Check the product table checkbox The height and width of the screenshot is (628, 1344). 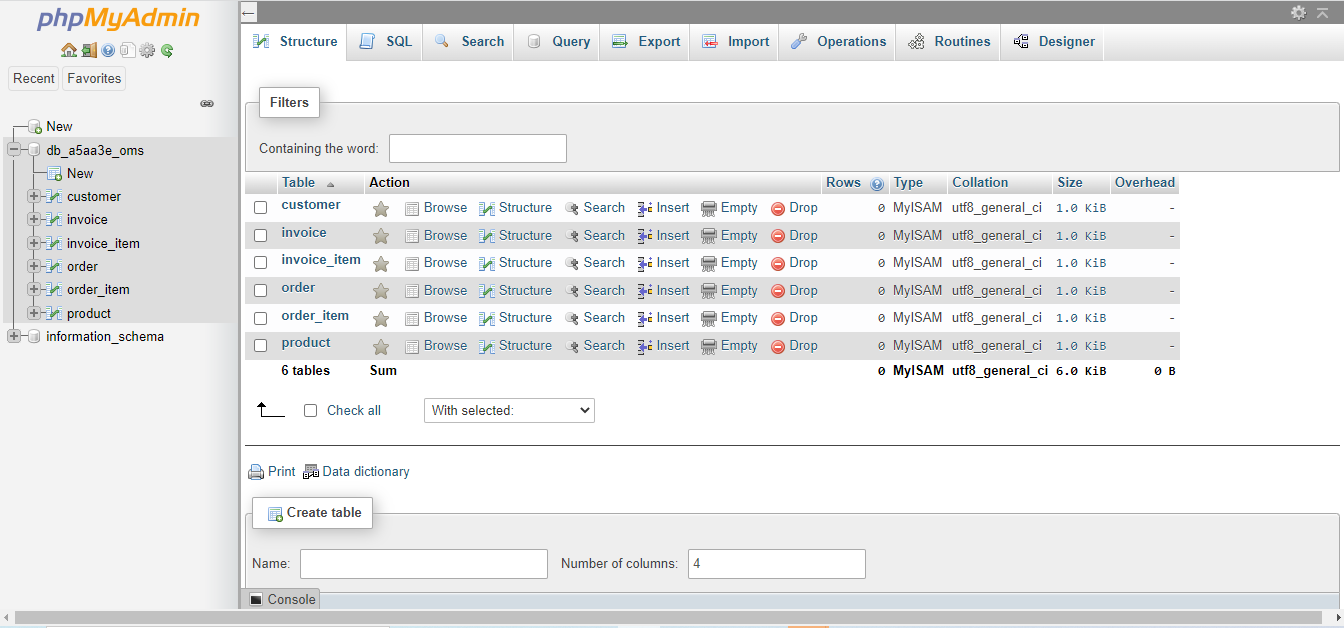261,346
